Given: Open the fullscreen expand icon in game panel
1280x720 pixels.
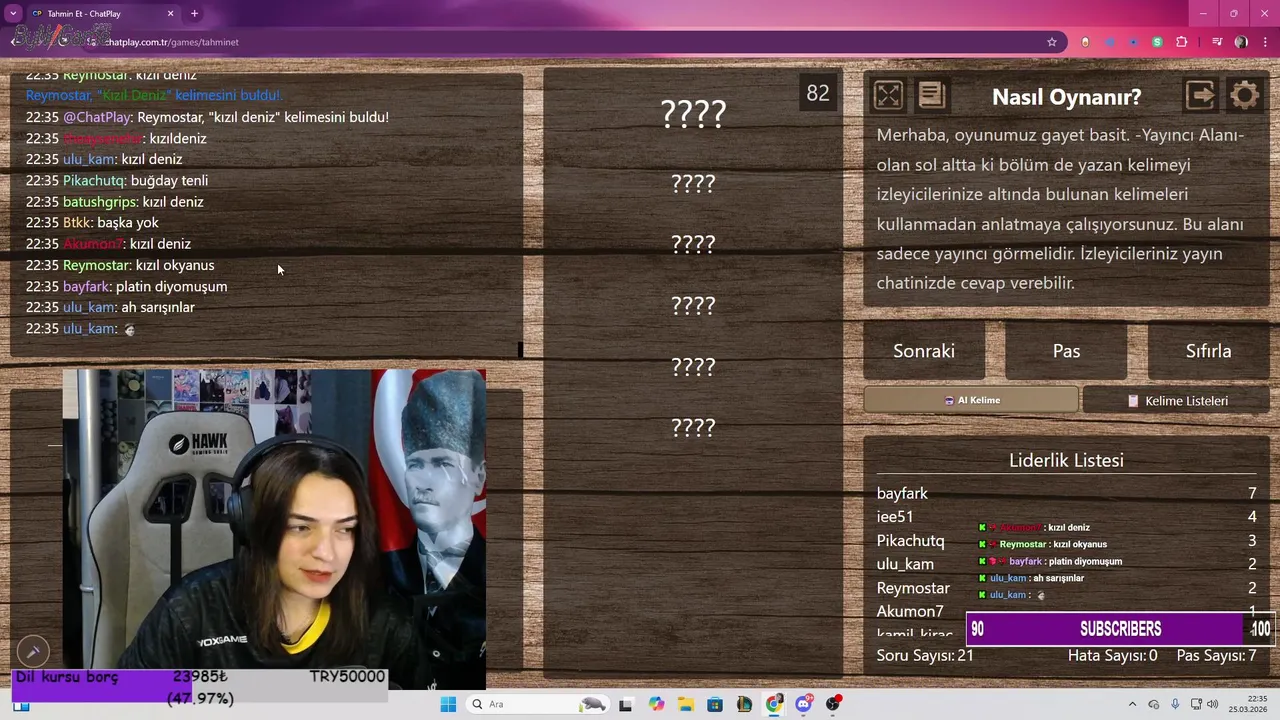Looking at the screenshot, I should coord(888,95).
